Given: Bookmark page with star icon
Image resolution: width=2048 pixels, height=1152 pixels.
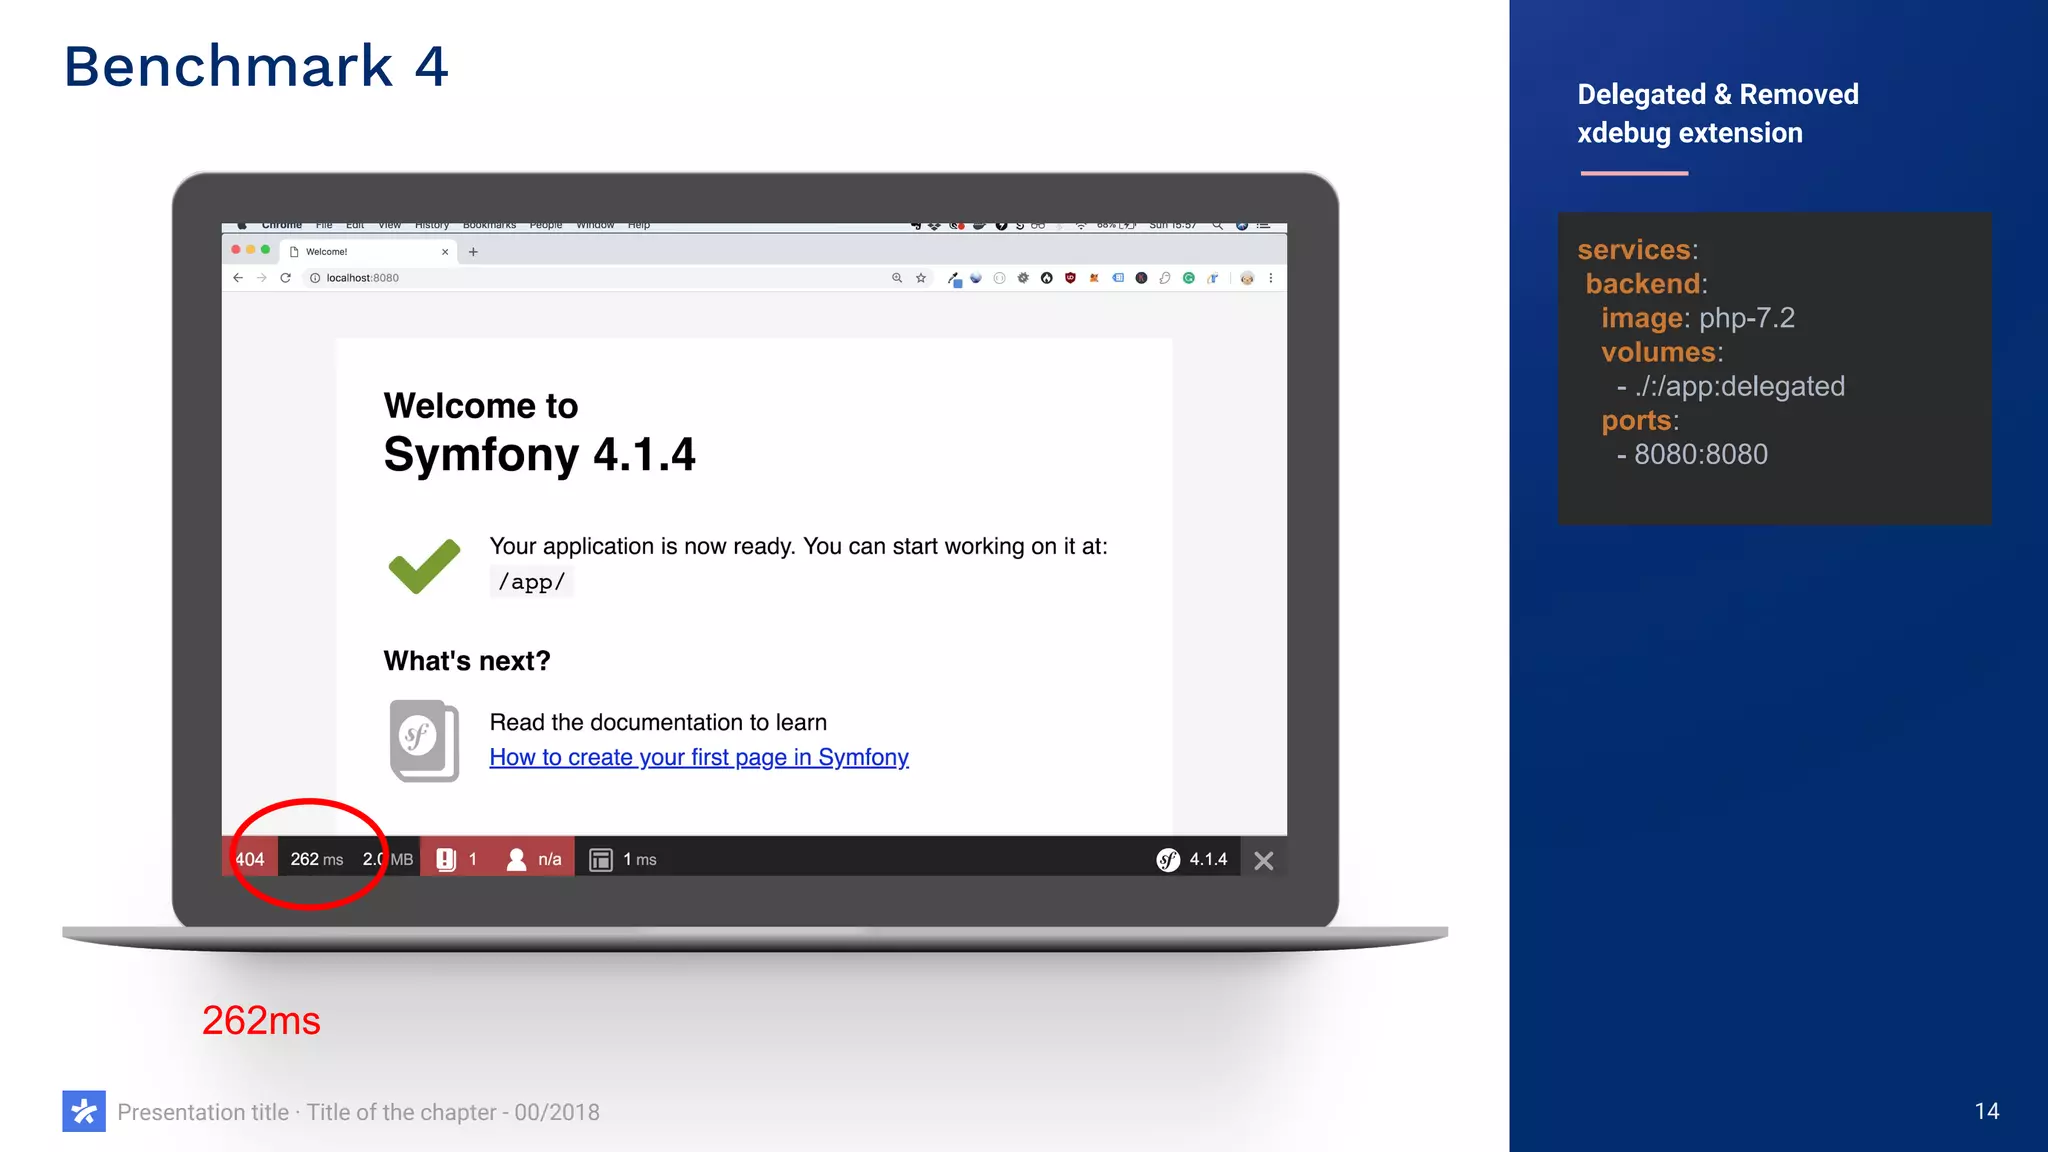Looking at the screenshot, I should [x=921, y=278].
